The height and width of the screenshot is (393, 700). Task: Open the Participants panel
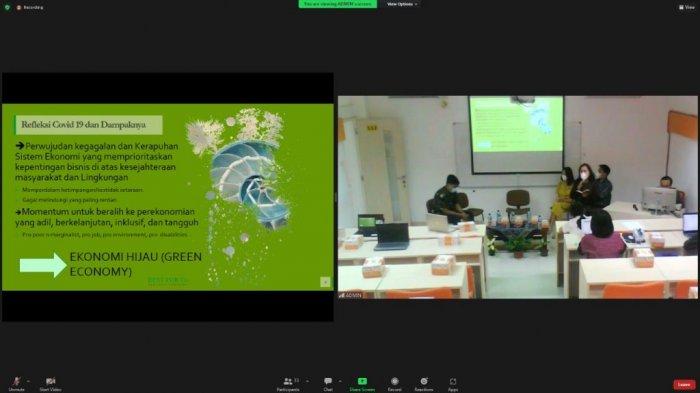point(288,384)
